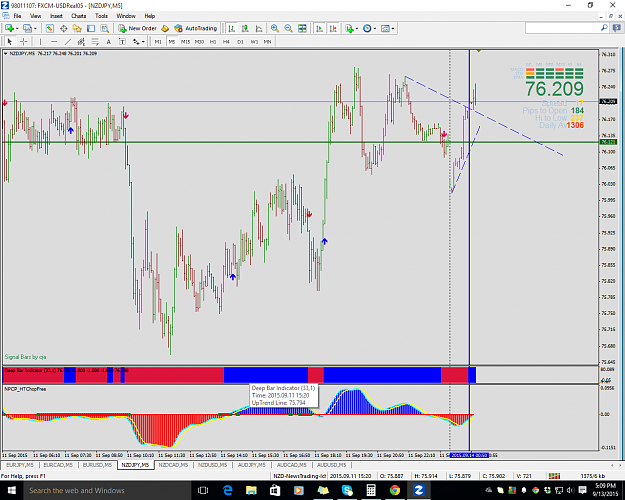Toggle chart Auto Scroll
The height and width of the screenshot is (500, 625).
coord(319,28)
